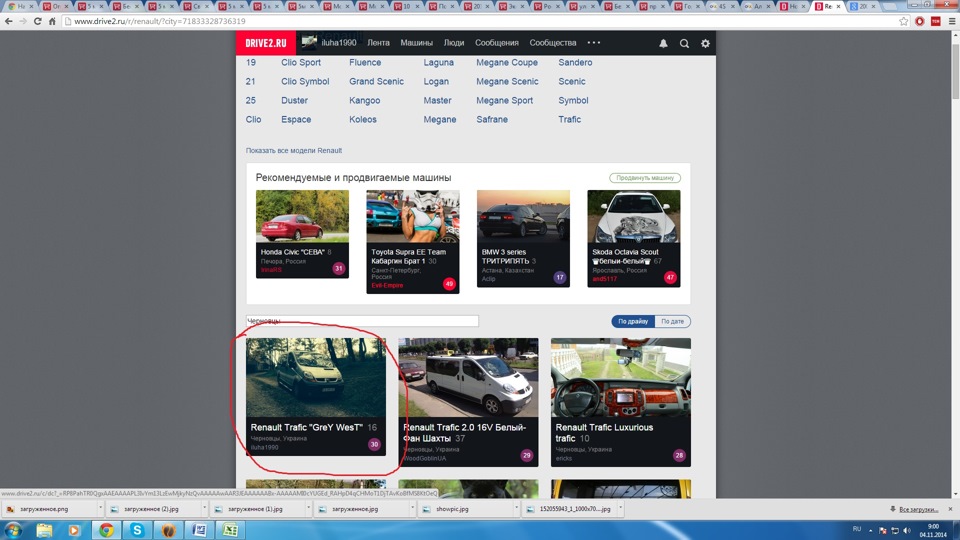Image resolution: width=960 pixels, height=540 pixels.
Task: Open Сообщения menu item
Action: 497,43
